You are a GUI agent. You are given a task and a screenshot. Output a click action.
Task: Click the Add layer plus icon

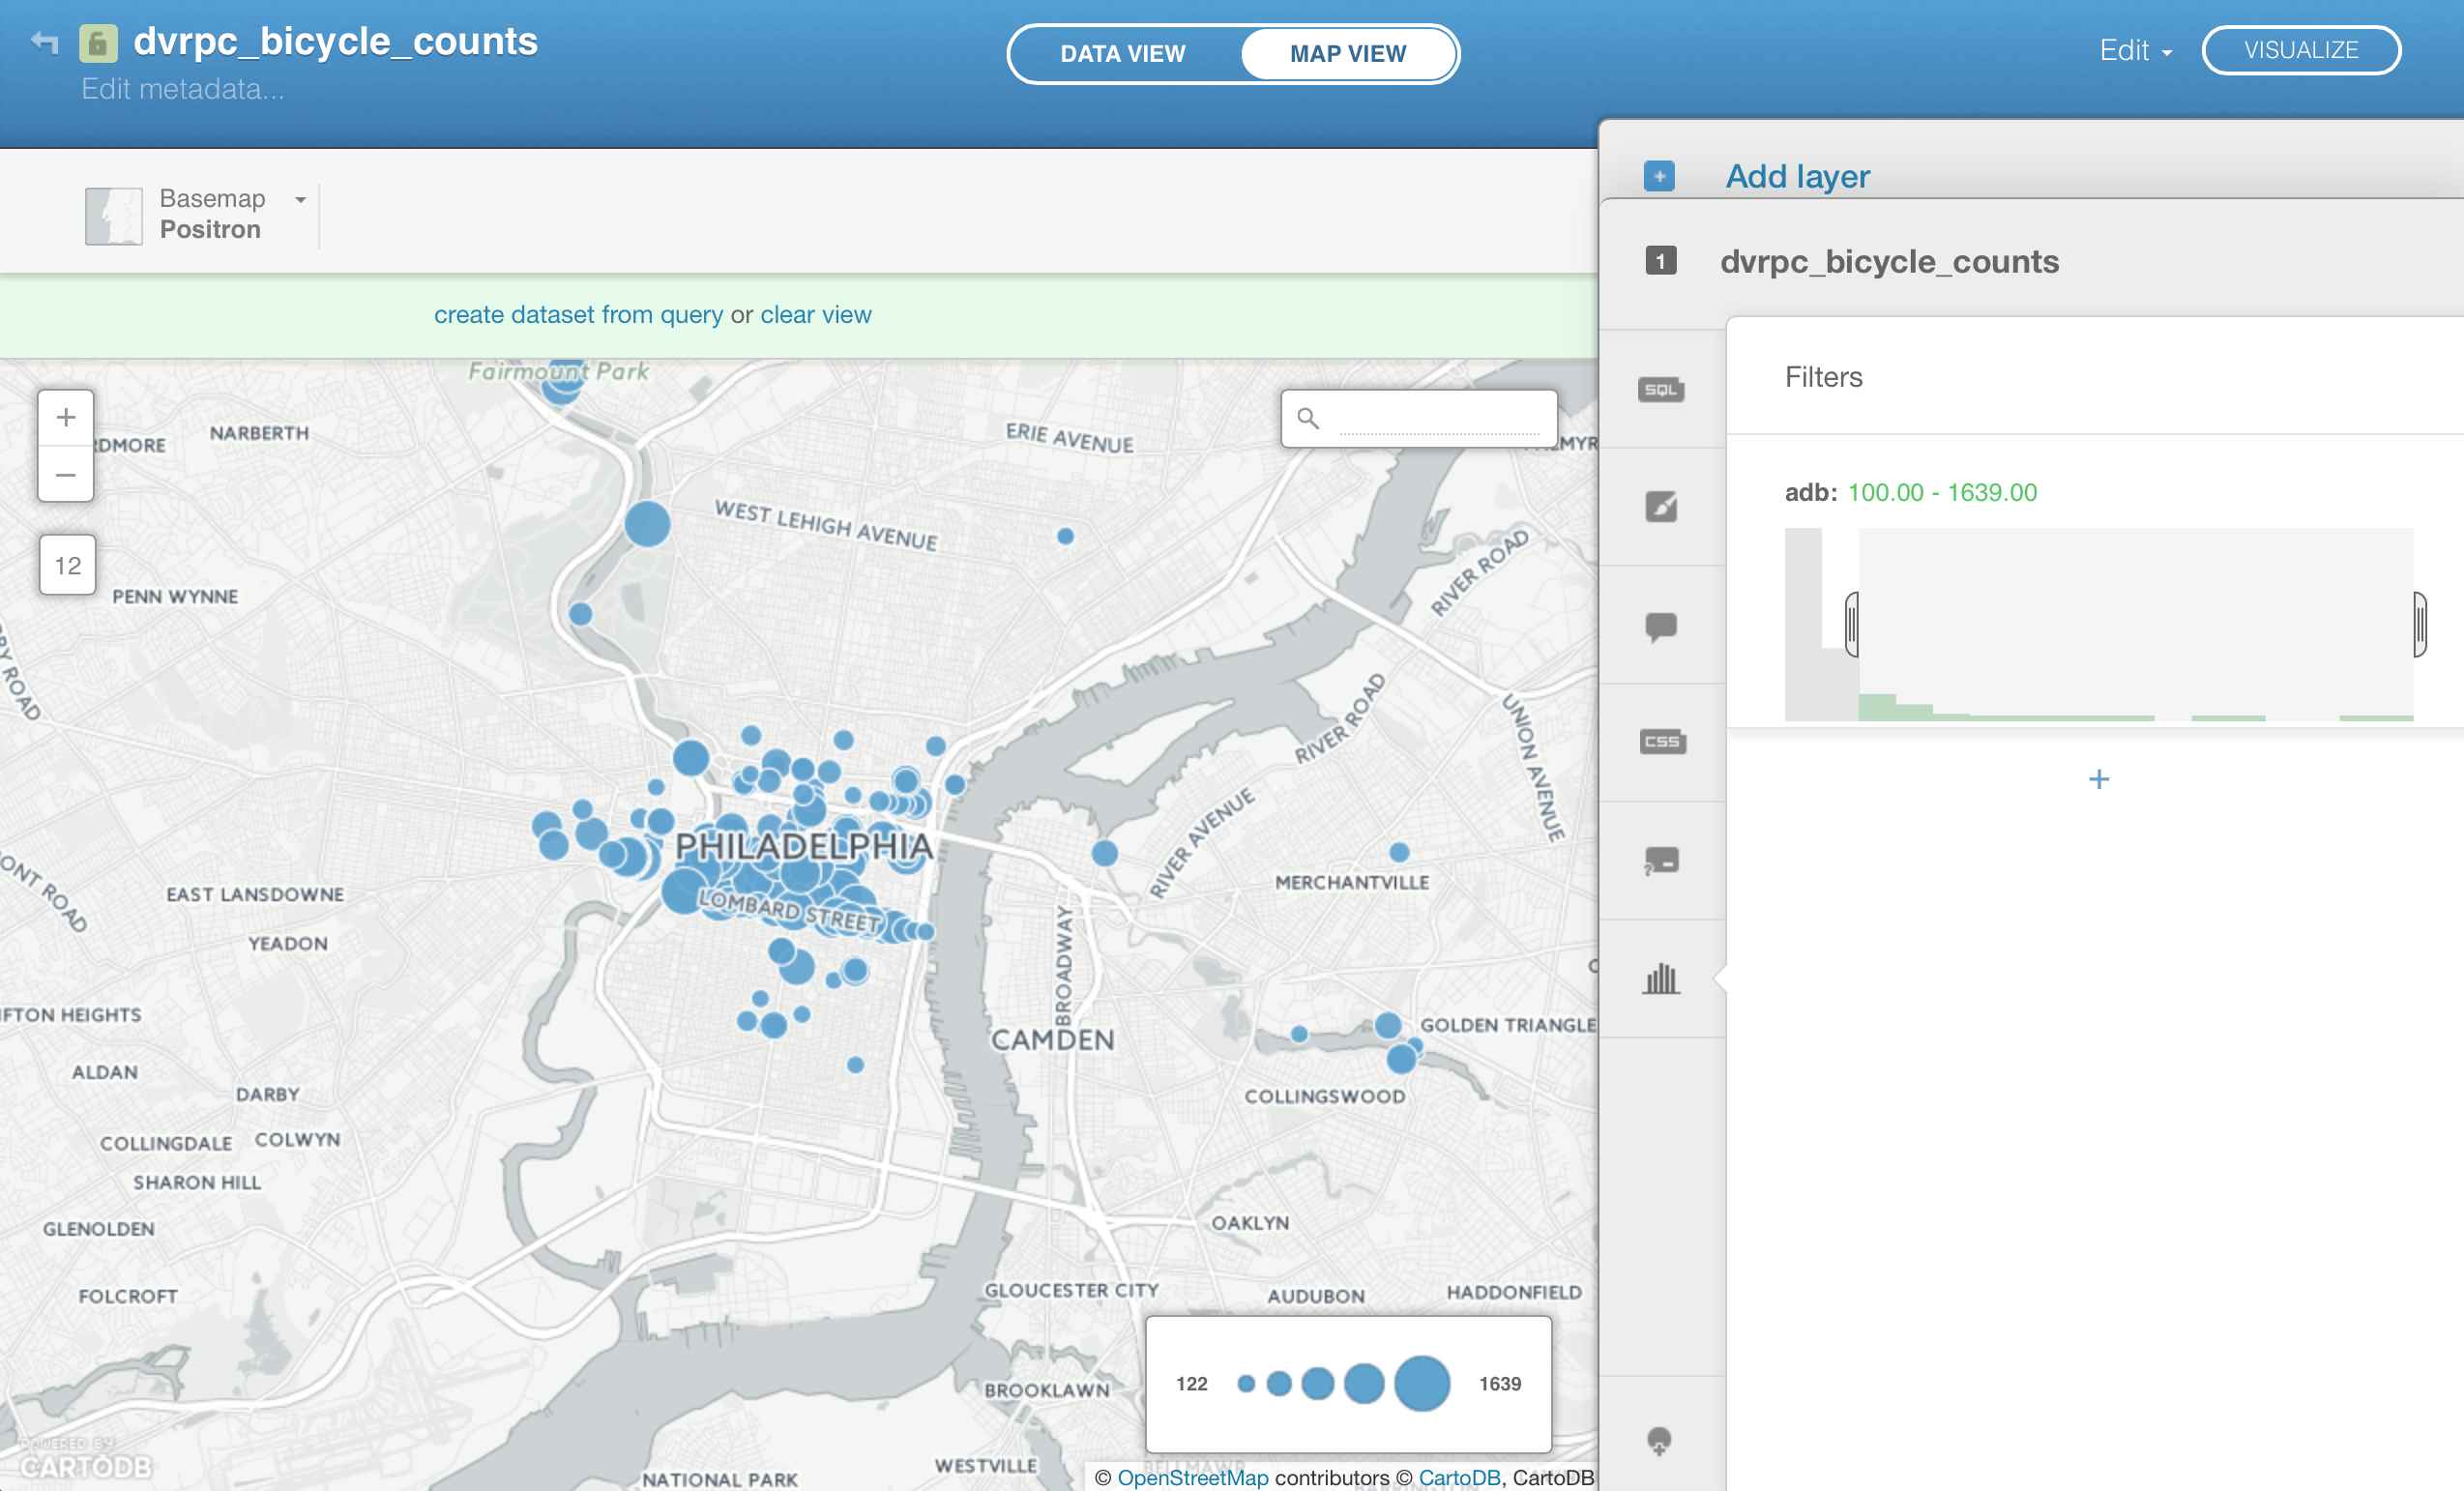(1658, 176)
